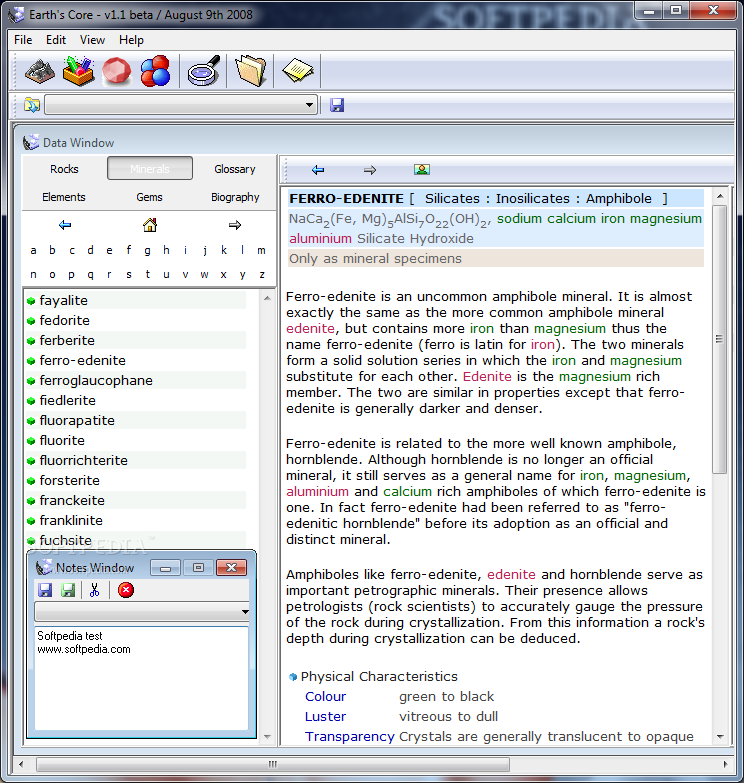Open the folder toolbar icon
Viewport: 744px width, 783px height.
pos(251,71)
